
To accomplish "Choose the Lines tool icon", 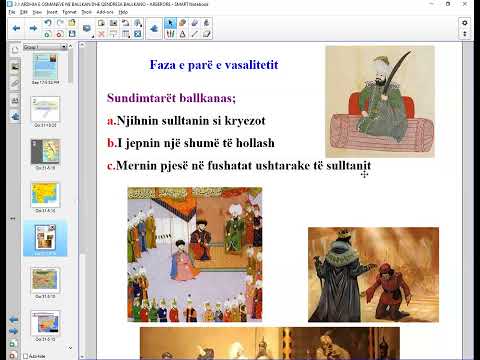I will [x=195, y=34].
